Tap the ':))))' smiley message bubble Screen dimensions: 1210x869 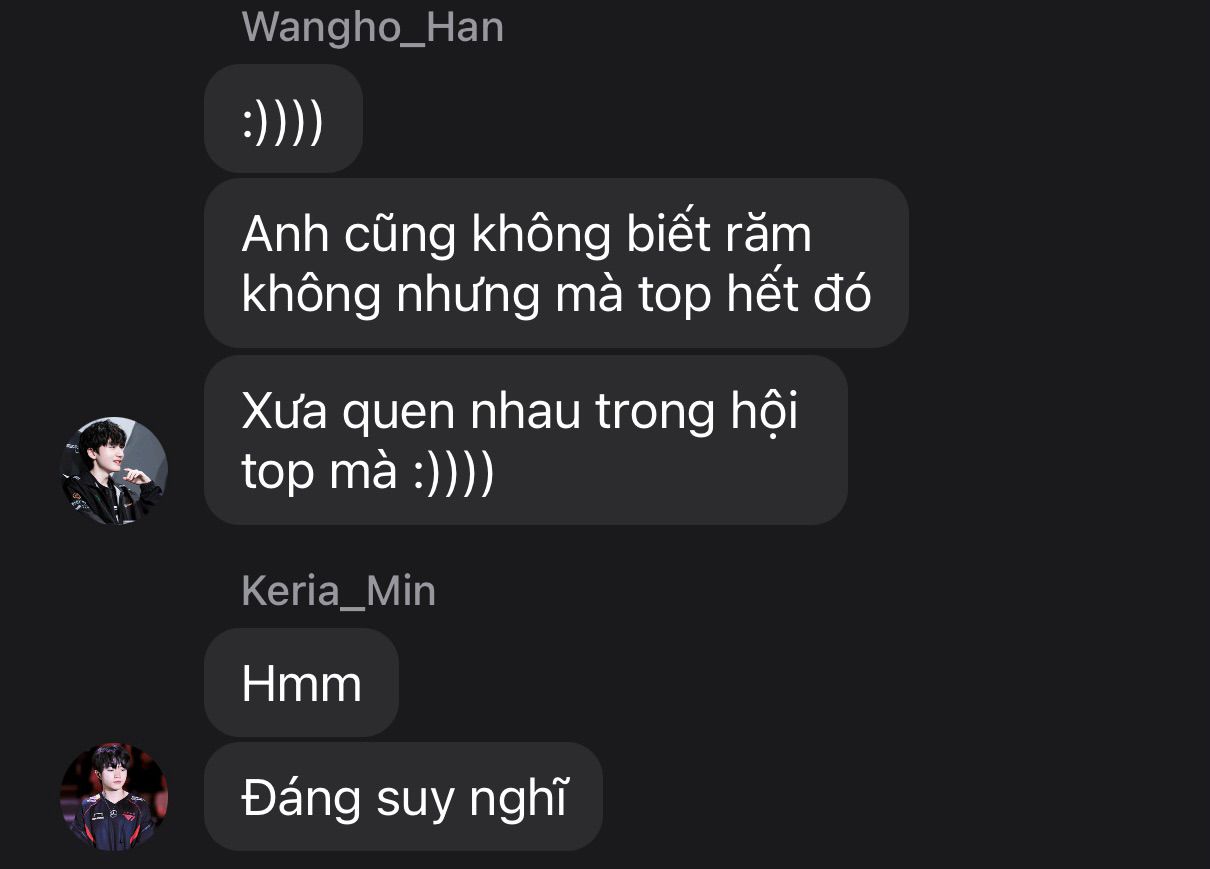[283, 119]
